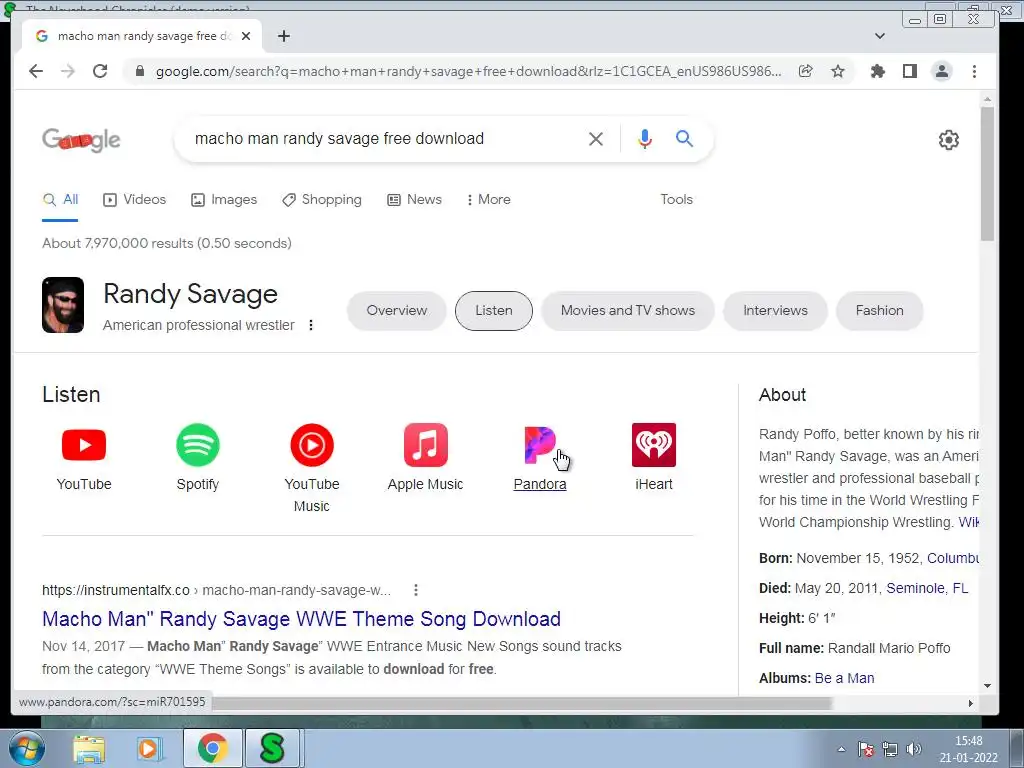Open a new browser tab
1024x768 pixels.
click(283, 36)
